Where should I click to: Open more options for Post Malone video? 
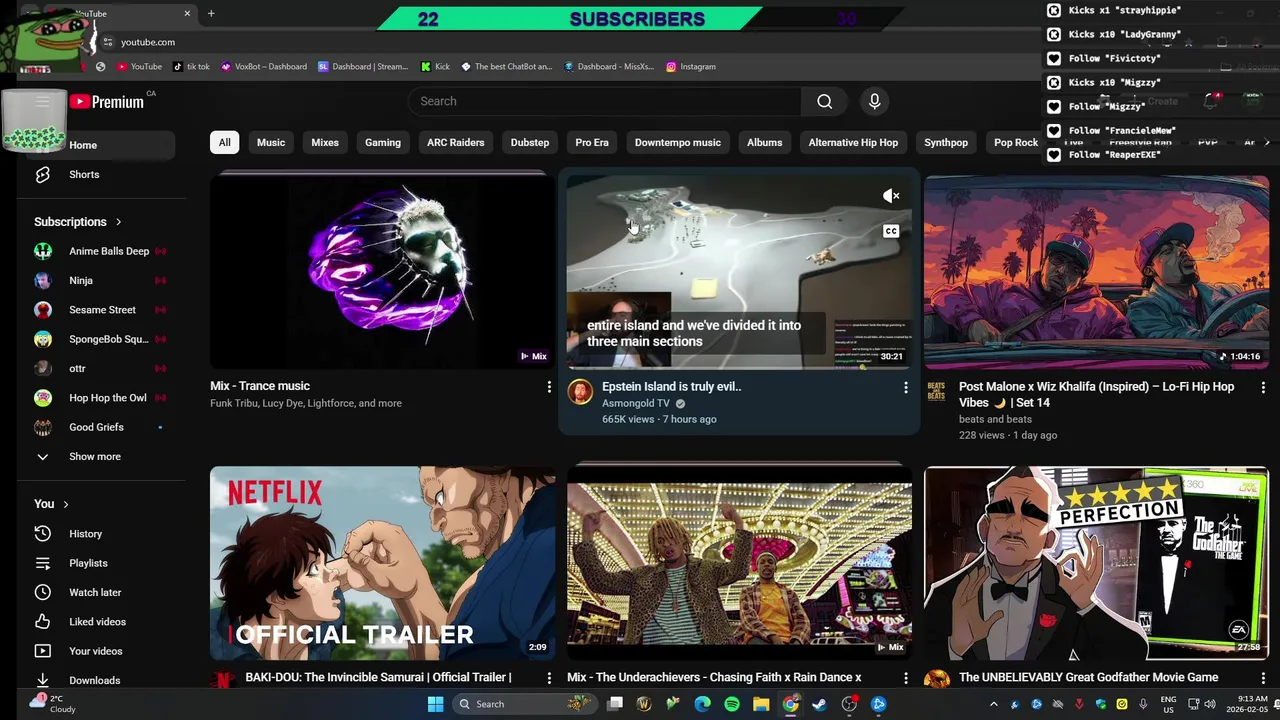tap(1262, 387)
